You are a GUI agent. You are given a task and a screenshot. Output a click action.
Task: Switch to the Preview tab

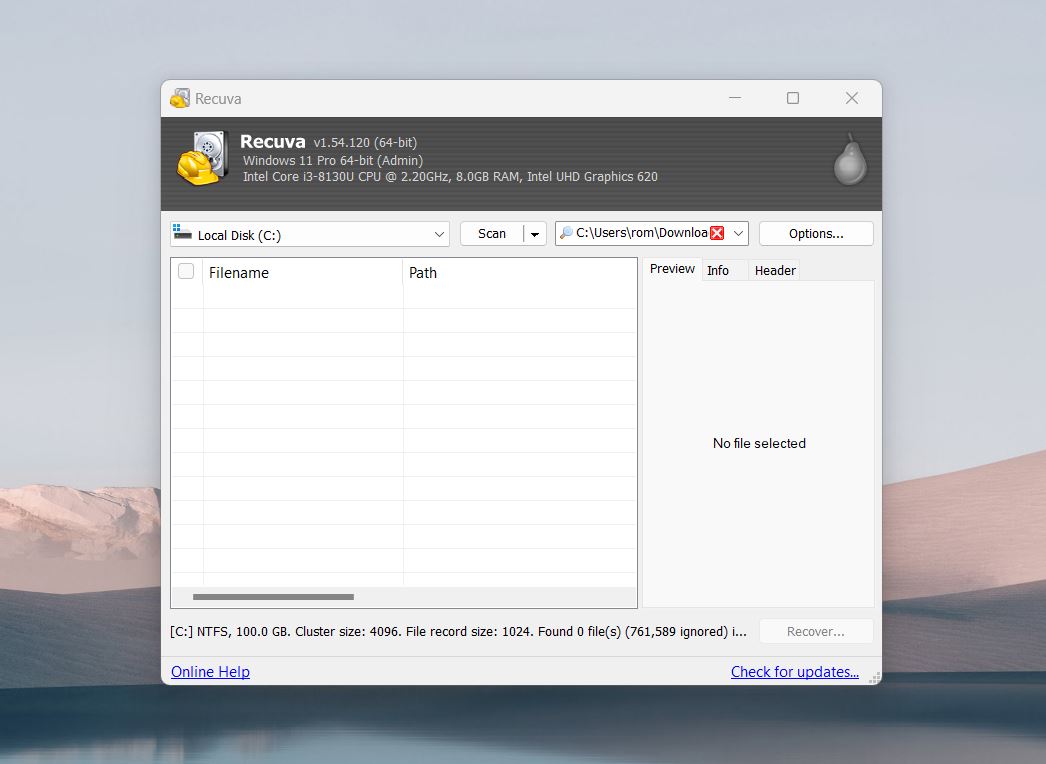pos(672,269)
